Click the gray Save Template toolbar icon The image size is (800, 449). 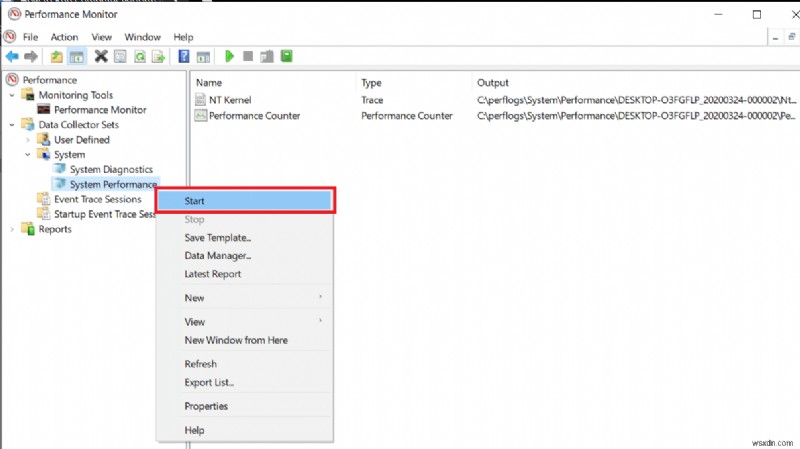click(267, 57)
